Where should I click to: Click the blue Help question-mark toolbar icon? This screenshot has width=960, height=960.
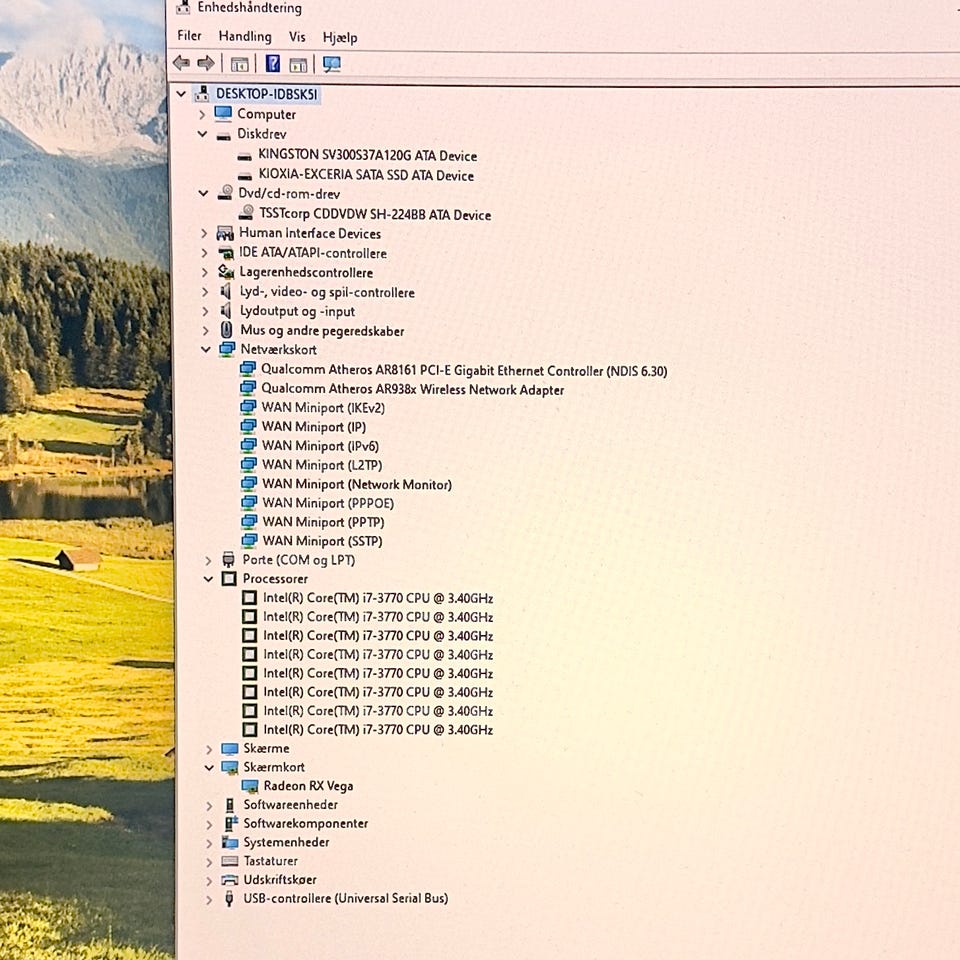(272, 63)
